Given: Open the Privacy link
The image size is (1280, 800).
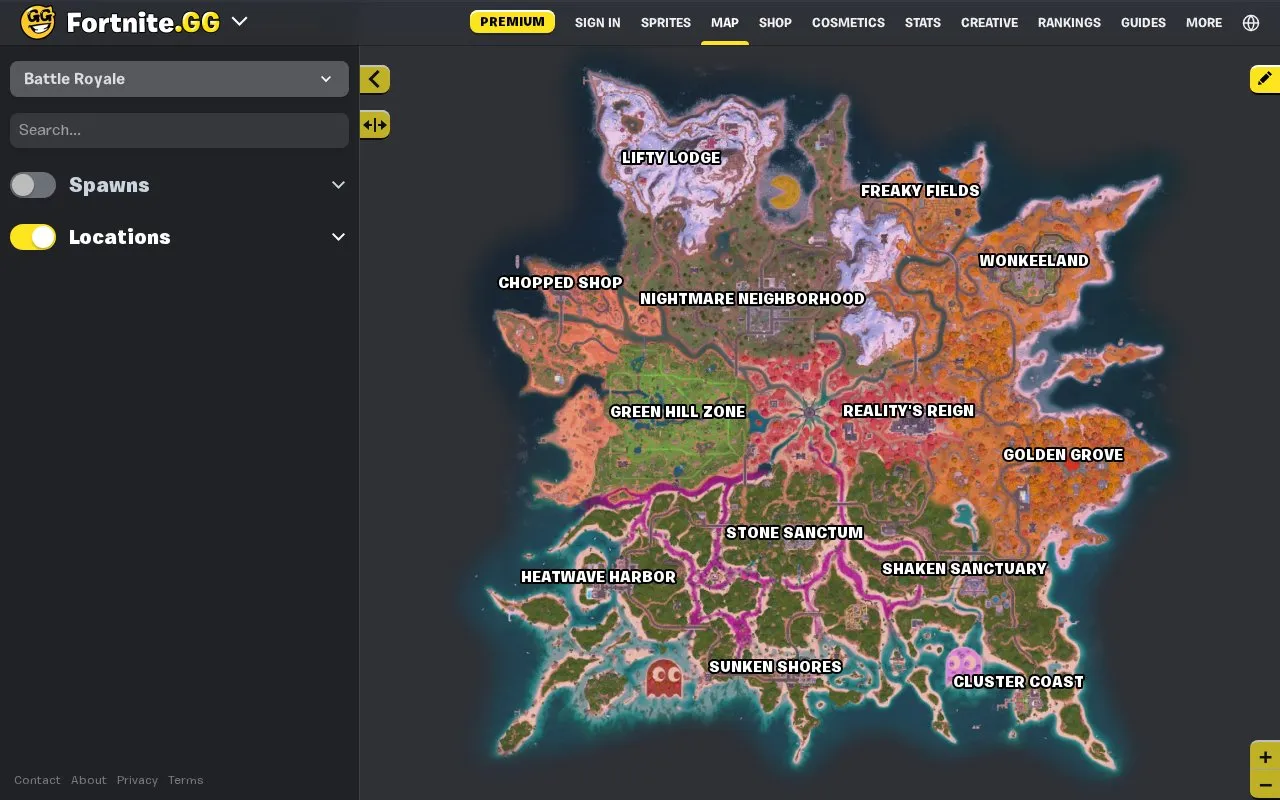Looking at the screenshot, I should [x=137, y=780].
